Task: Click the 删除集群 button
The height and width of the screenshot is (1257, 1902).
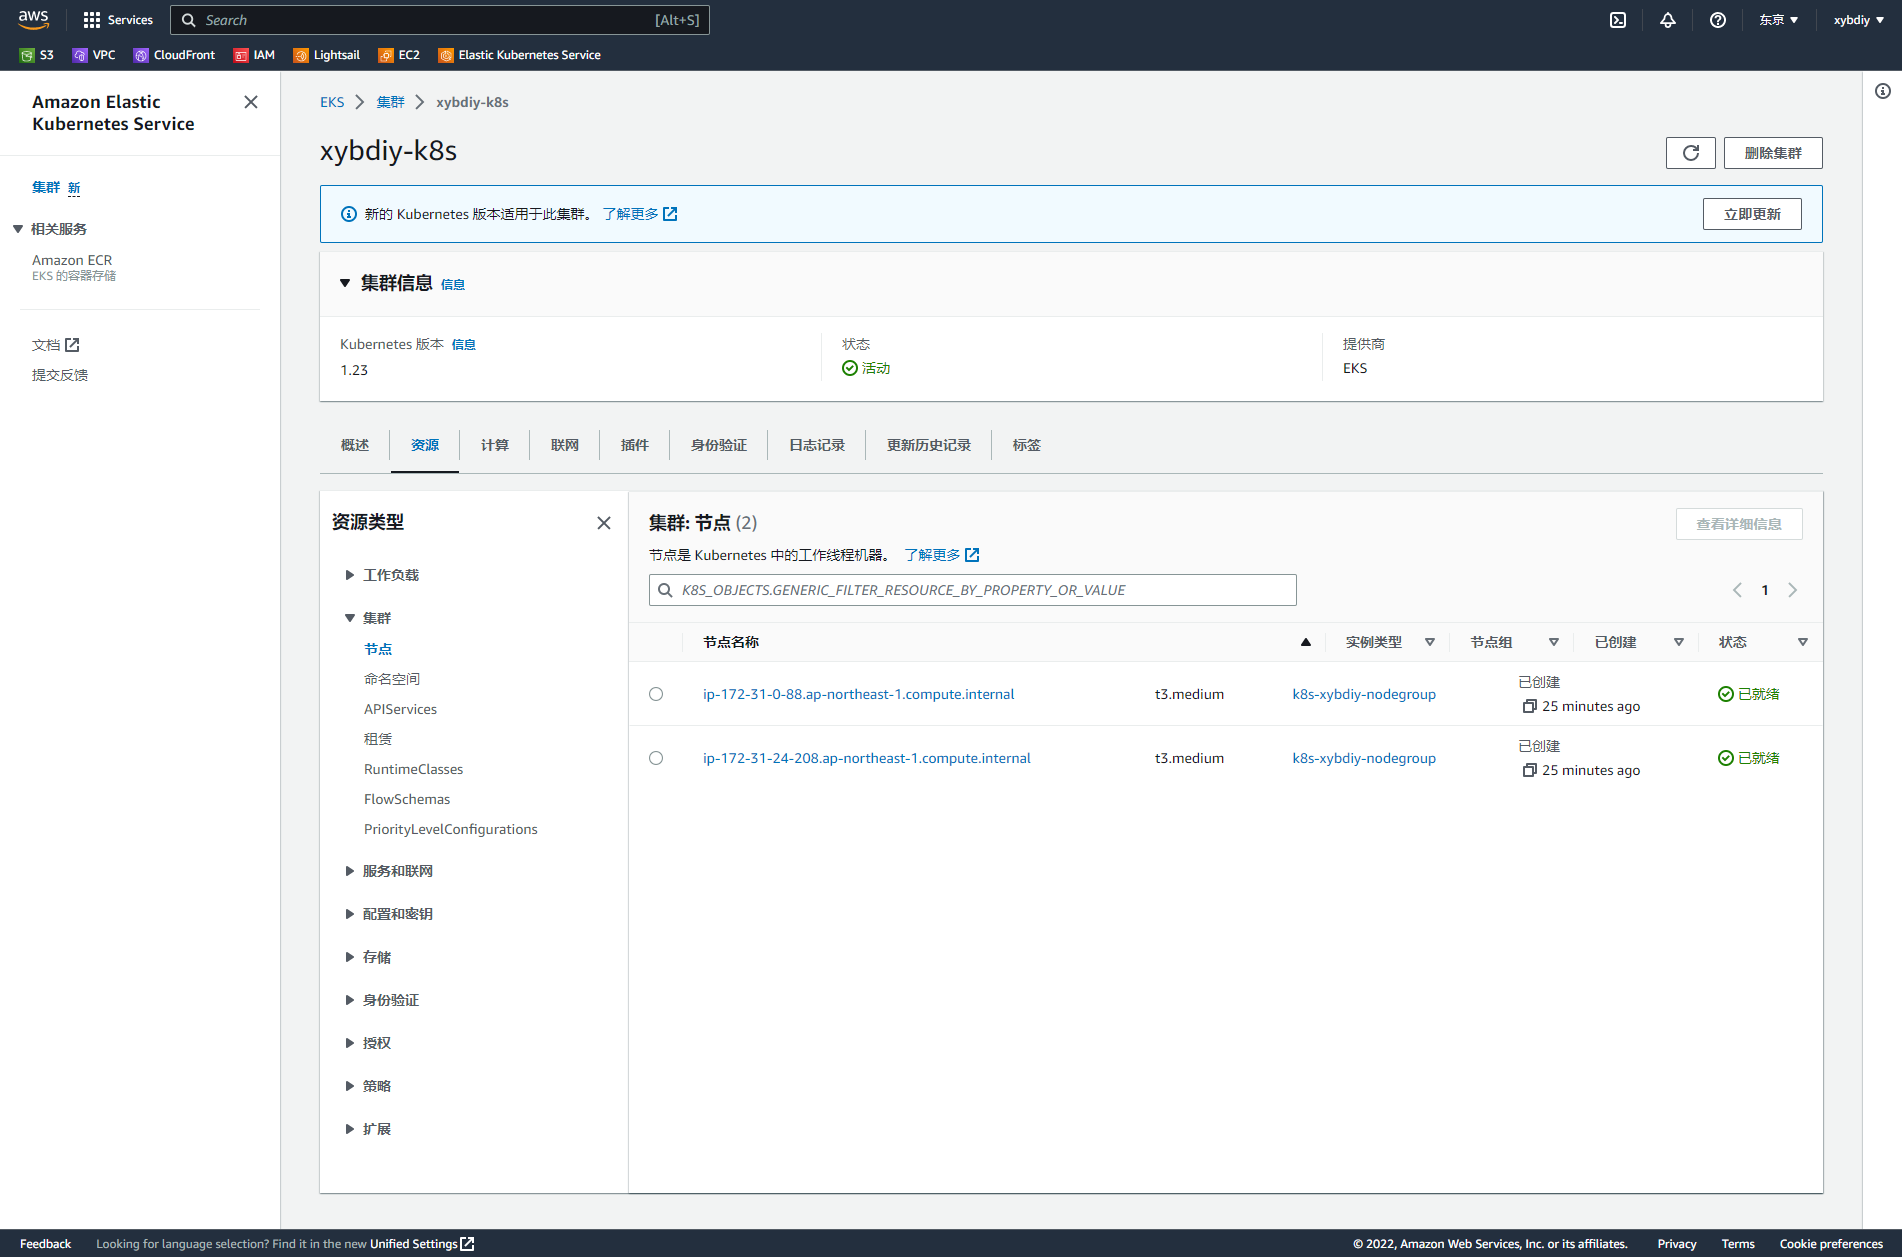Action: 1773,153
